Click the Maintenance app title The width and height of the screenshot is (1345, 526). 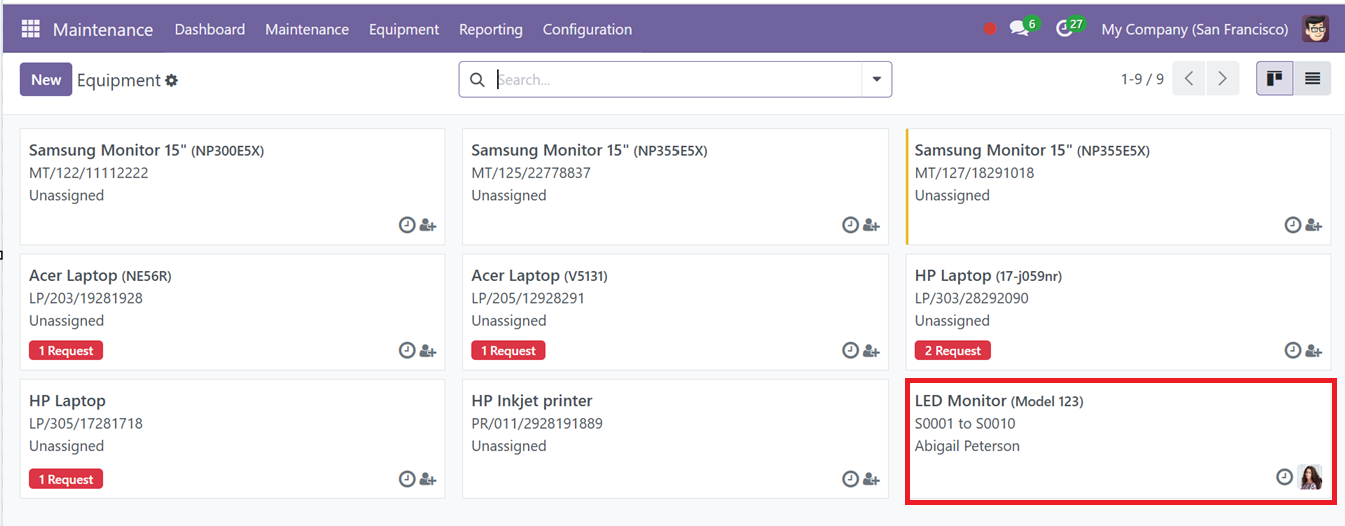103,29
